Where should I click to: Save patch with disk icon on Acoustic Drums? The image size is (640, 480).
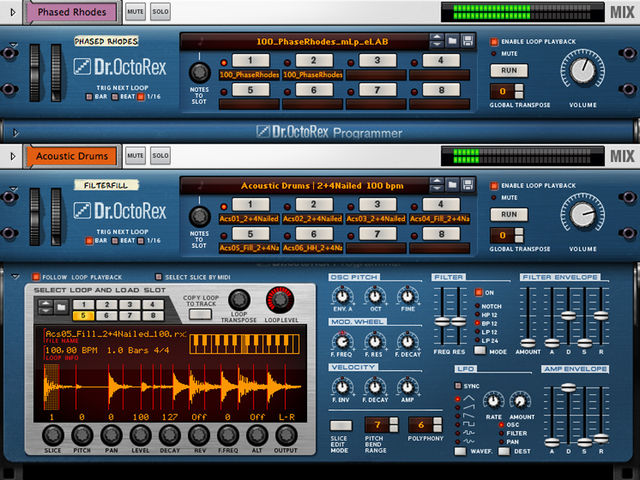click(x=468, y=185)
